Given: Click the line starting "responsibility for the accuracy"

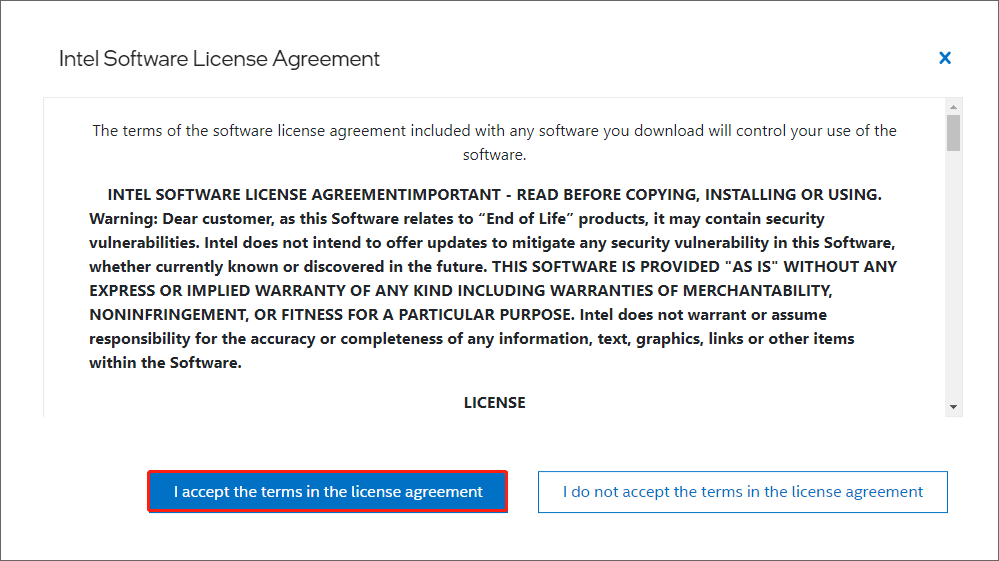Looking at the screenshot, I should click(x=300, y=338).
